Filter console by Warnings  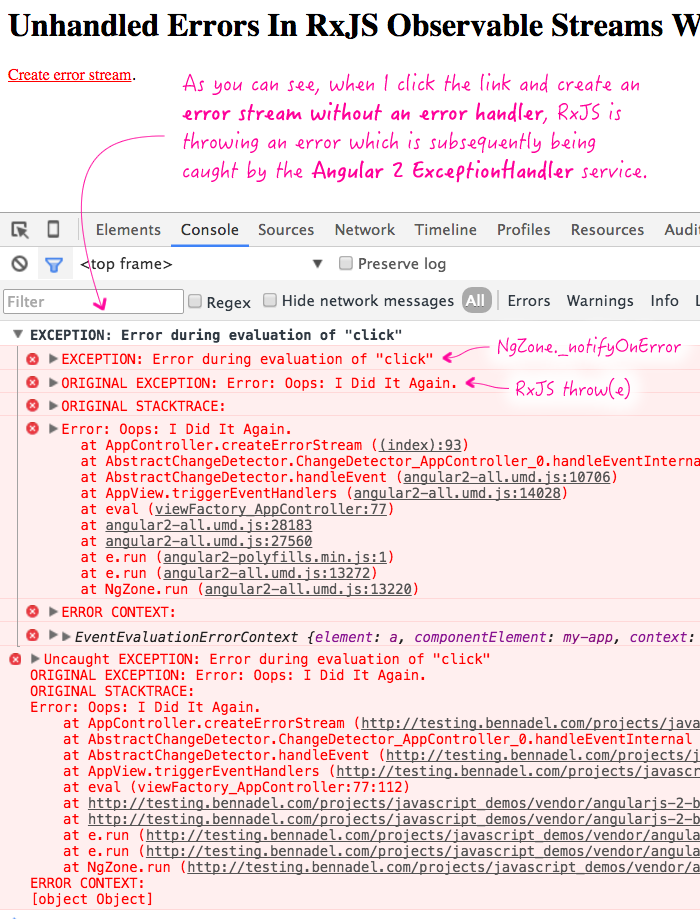(x=600, y=301)
